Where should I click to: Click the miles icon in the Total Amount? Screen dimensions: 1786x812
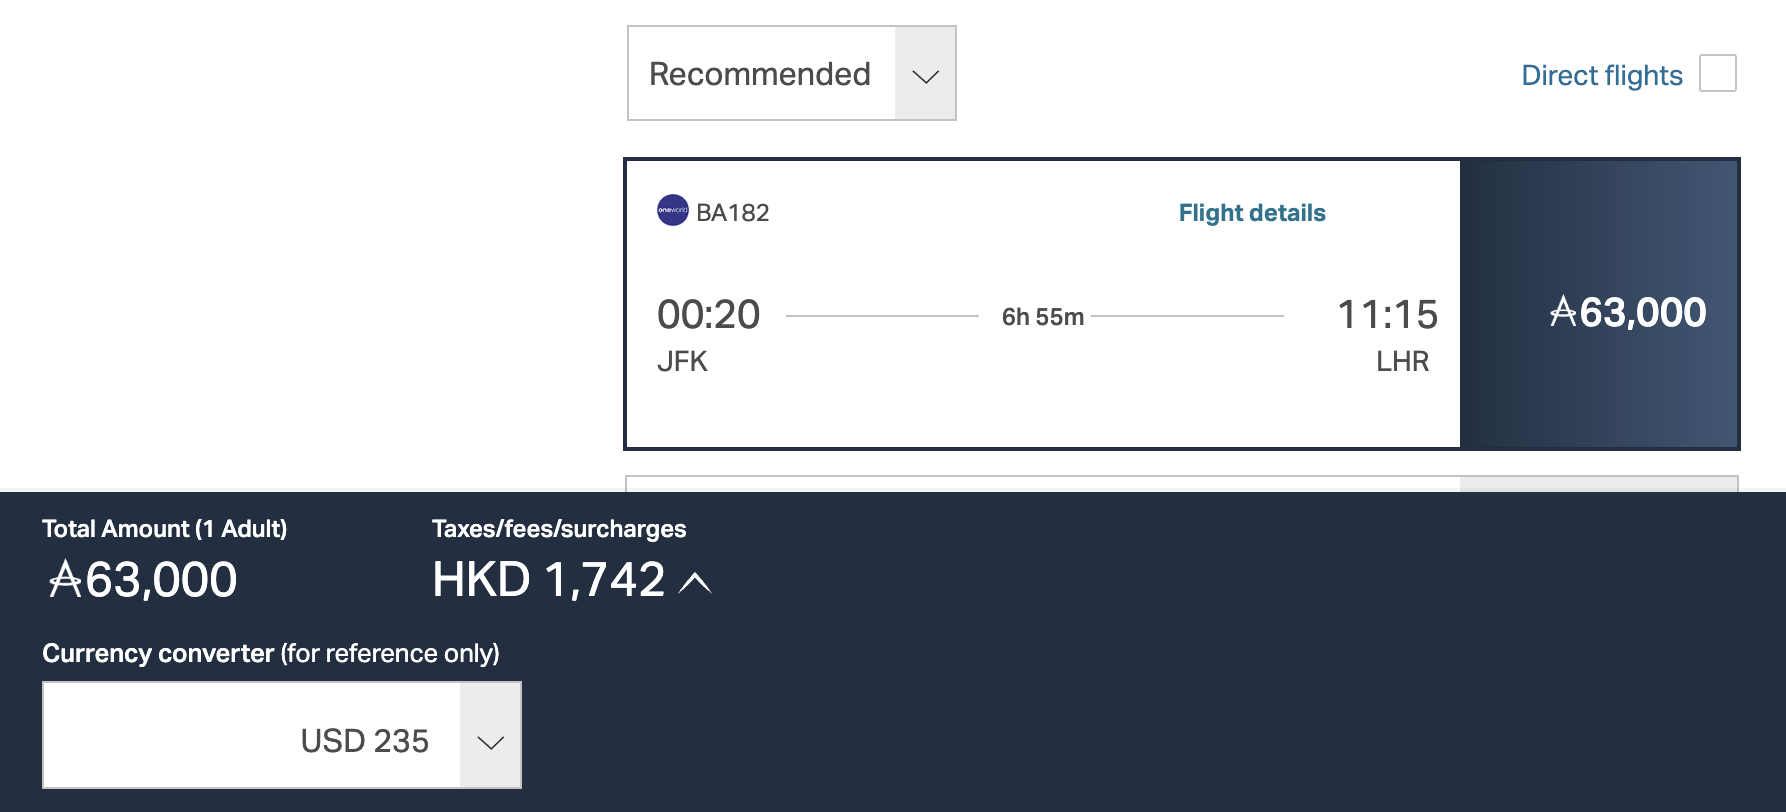point(63,580)
